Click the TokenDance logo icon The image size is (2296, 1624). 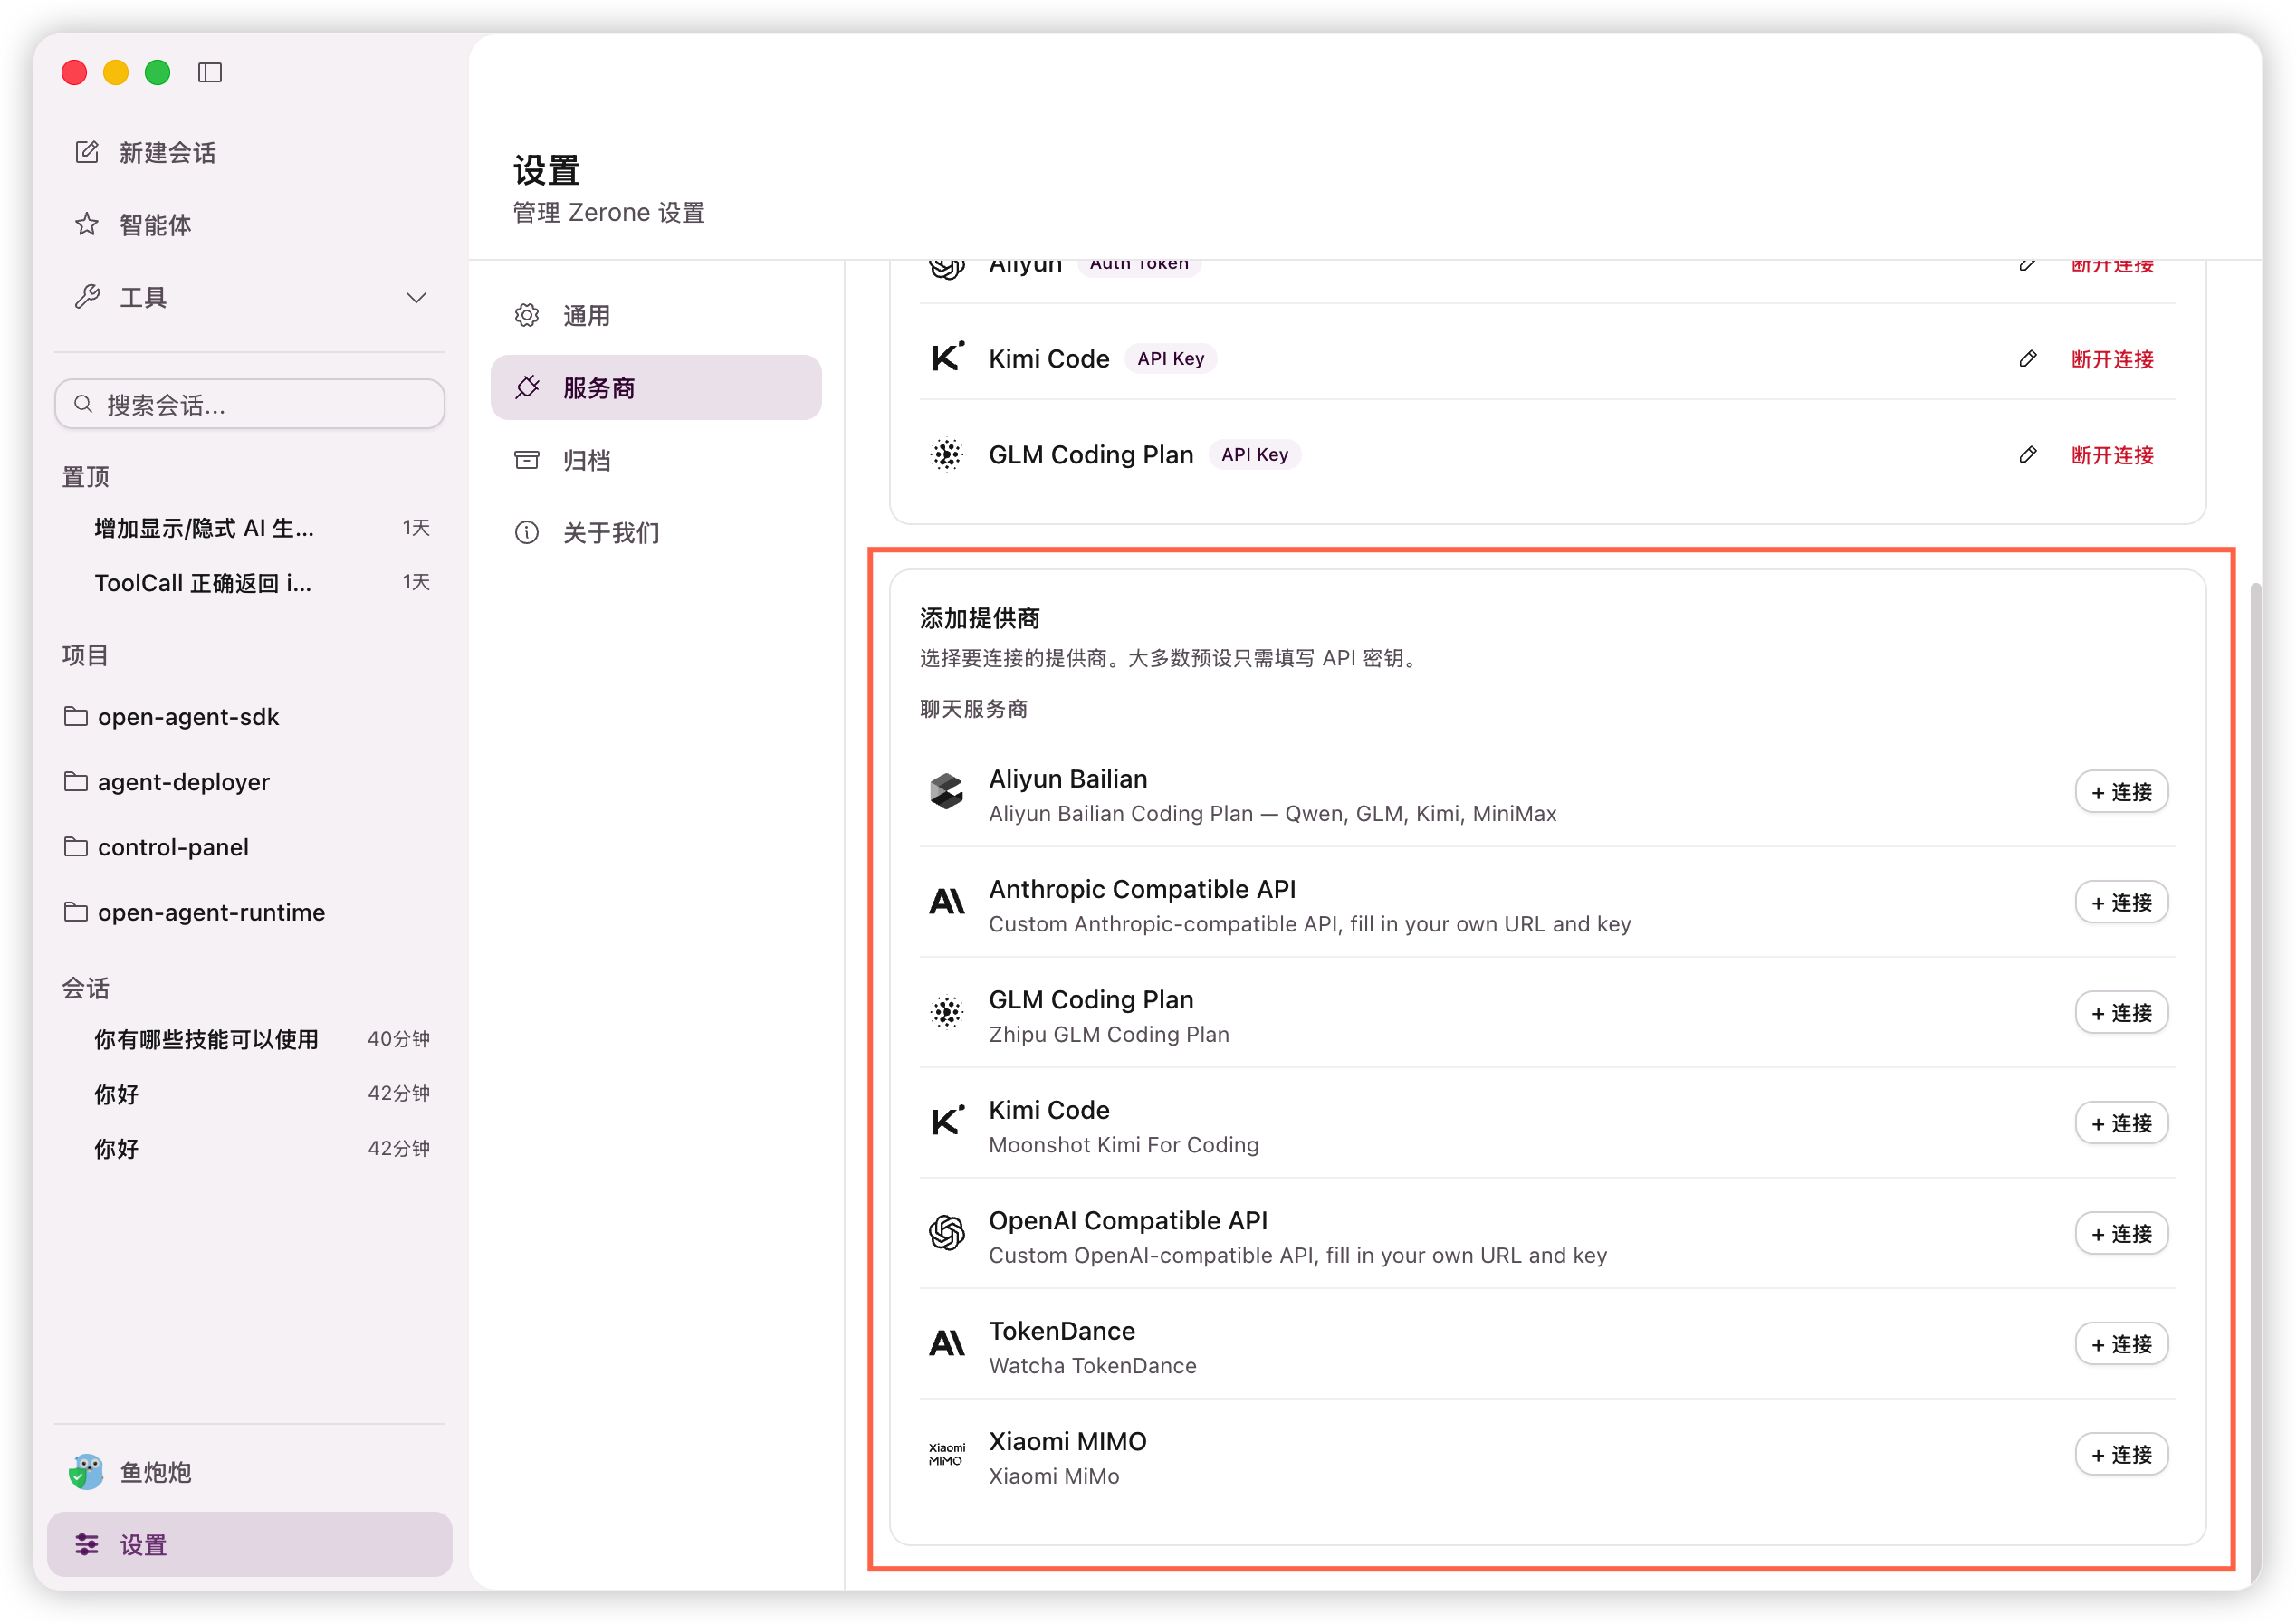click(947, 1343)
